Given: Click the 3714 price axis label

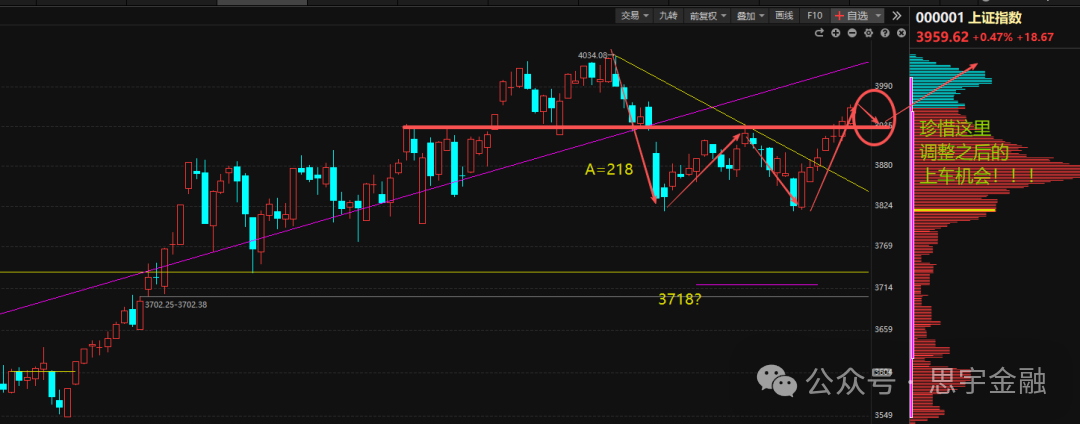Looking at the screenshot, I should (884, 287).
